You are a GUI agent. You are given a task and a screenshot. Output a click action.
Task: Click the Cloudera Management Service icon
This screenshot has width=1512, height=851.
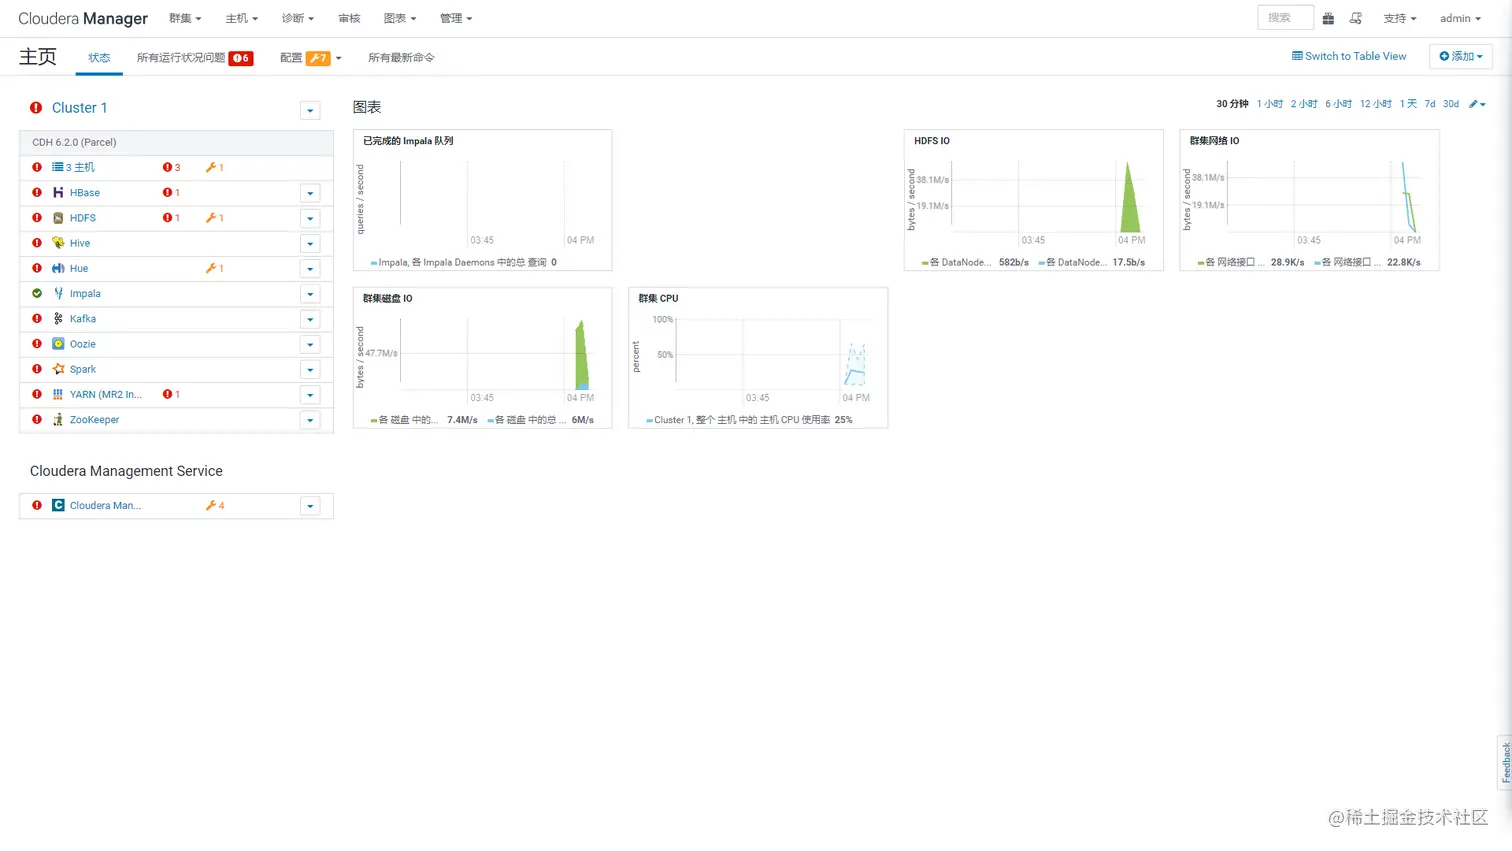click(x=58, y=505)
